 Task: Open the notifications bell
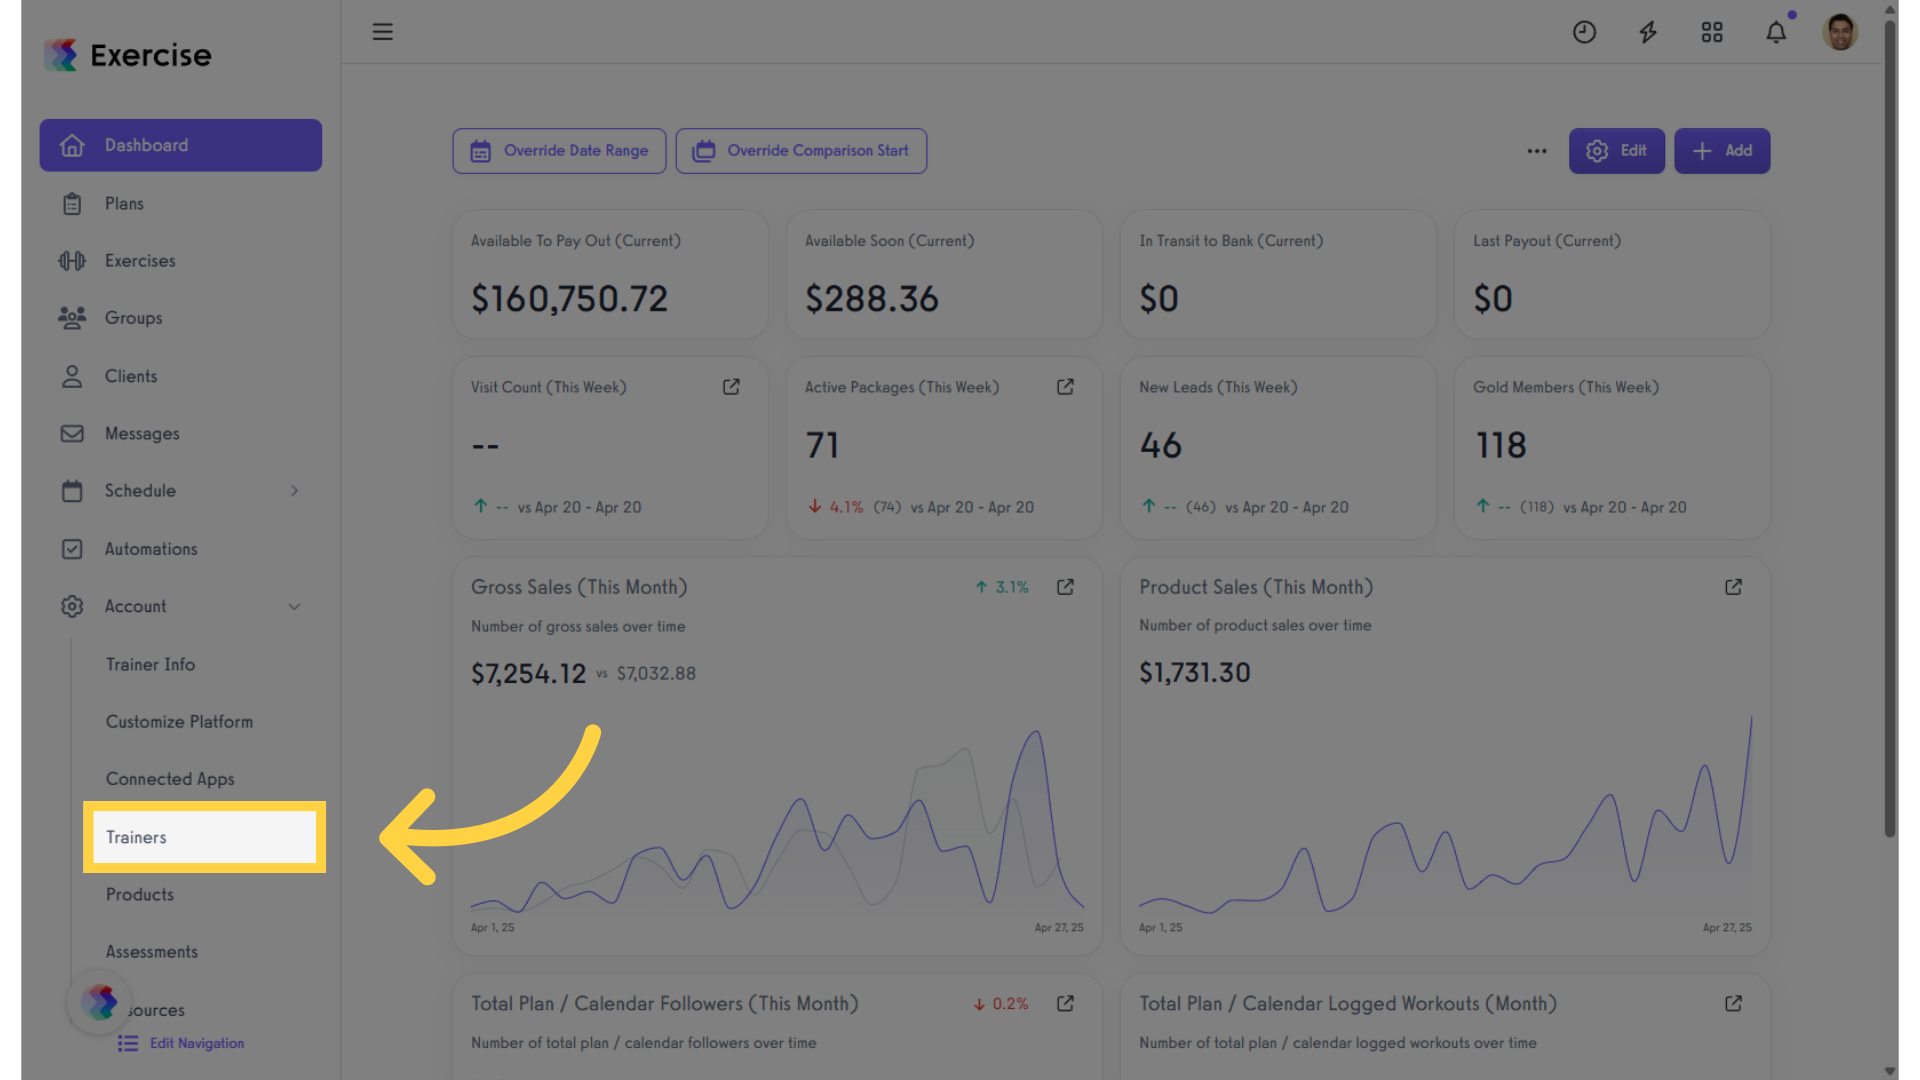tap(1776, 32)
